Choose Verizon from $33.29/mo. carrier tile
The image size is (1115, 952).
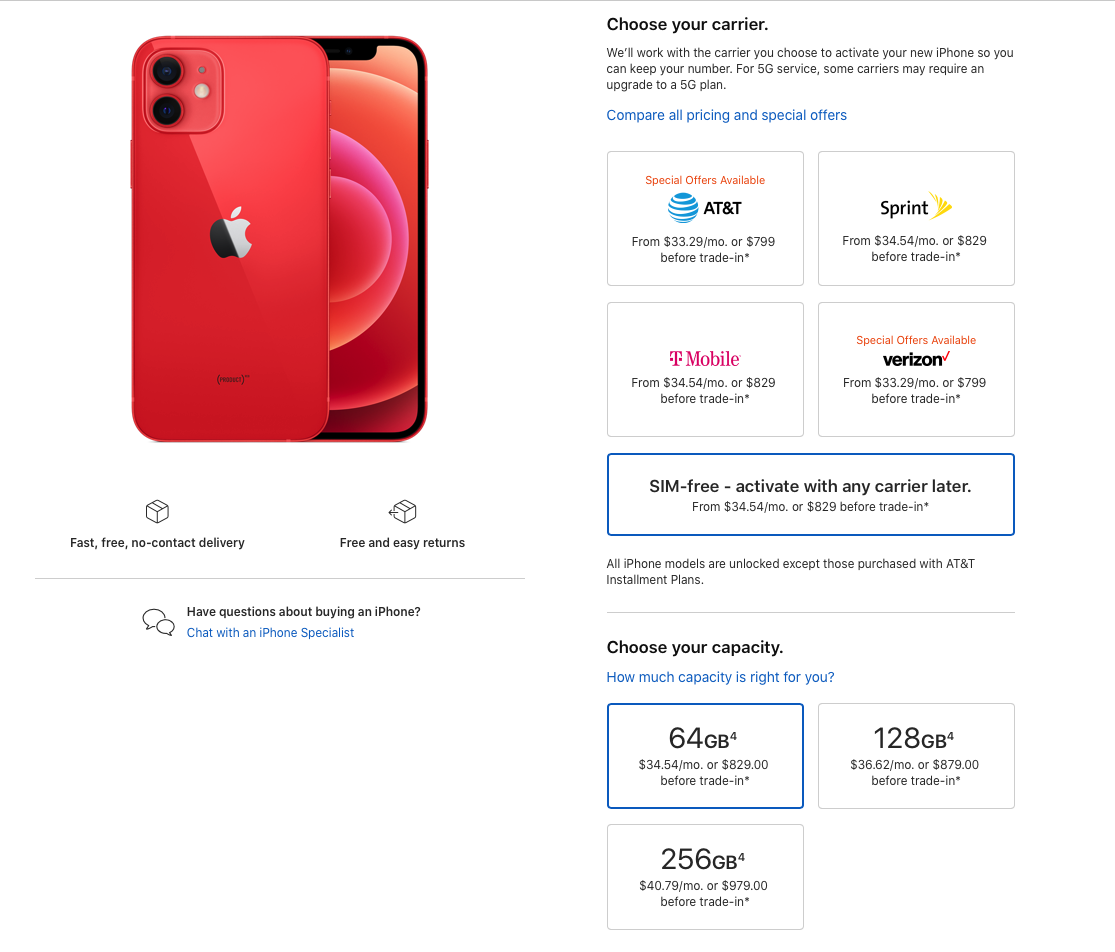coord(916,370)
